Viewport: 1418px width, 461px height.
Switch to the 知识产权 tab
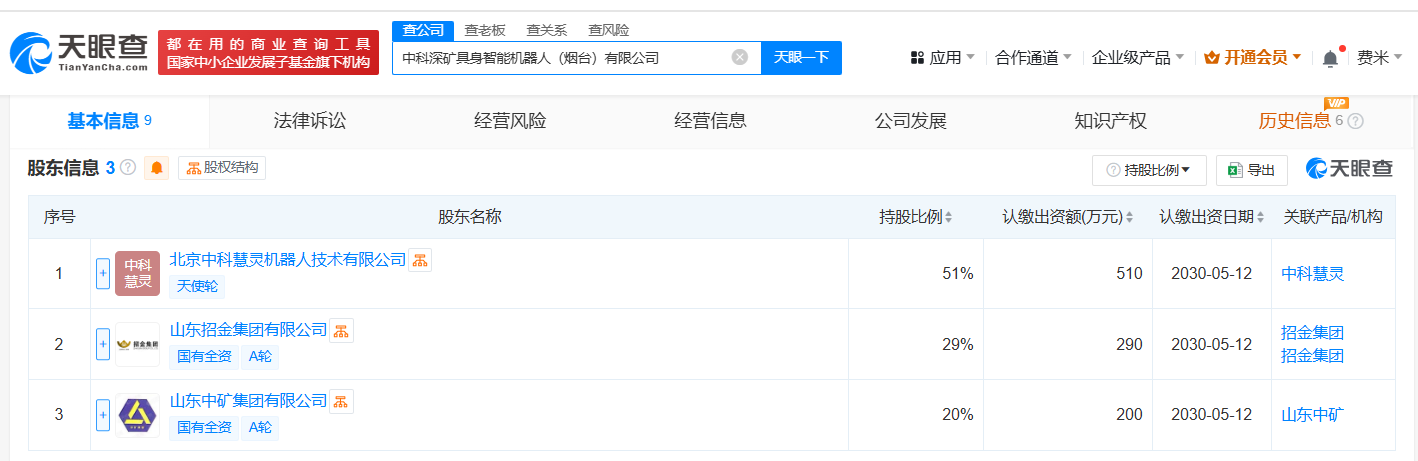pyautogui.click(x=1110, y=121)
